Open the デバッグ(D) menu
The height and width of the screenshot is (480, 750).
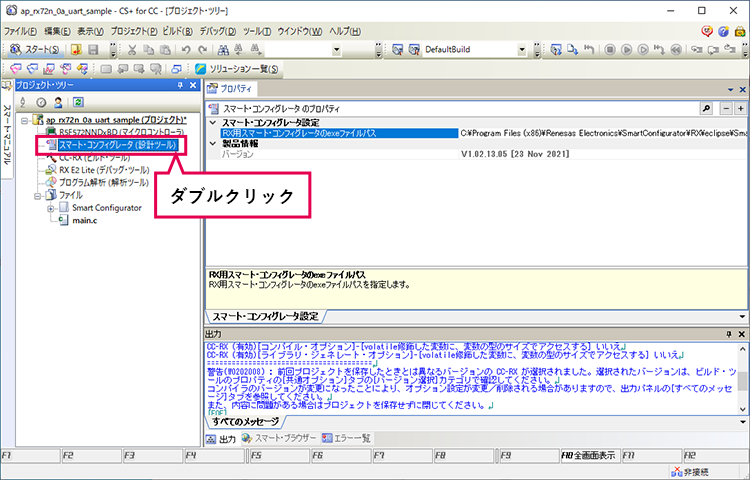tap(218, 31)
